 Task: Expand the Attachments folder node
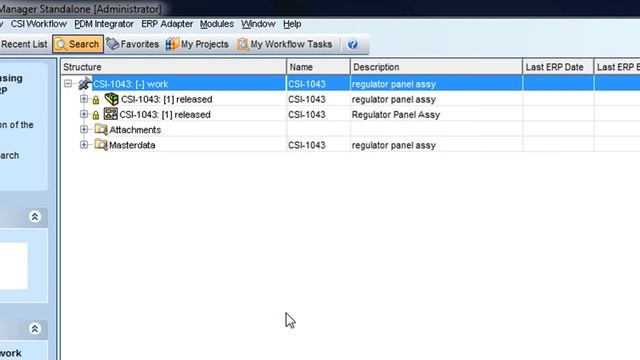(84, 129)
